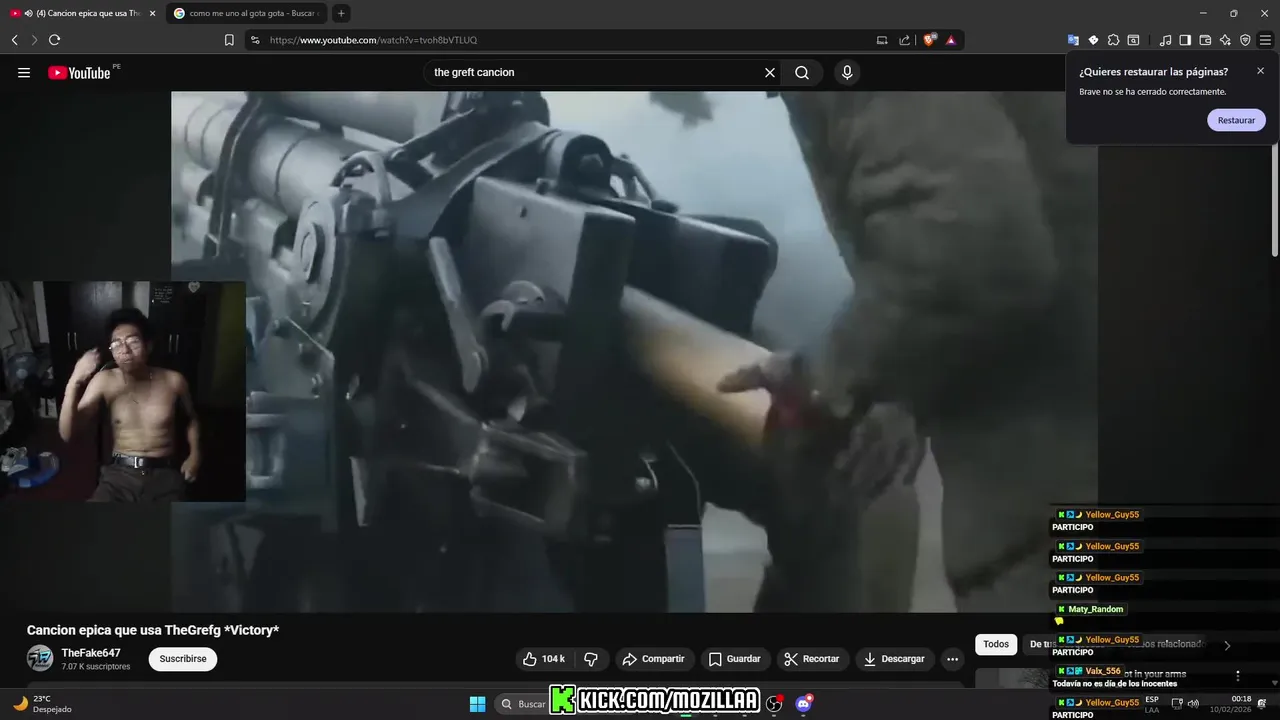The image size is (1280, 720).
Task: Download video with Descargar
Action: [x=894, y=659]
